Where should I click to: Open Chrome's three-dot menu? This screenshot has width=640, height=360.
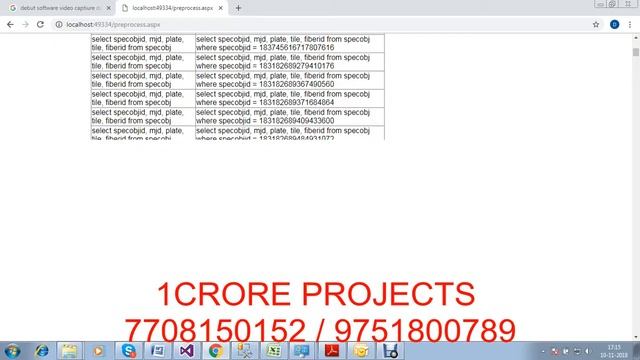point(630,24)
